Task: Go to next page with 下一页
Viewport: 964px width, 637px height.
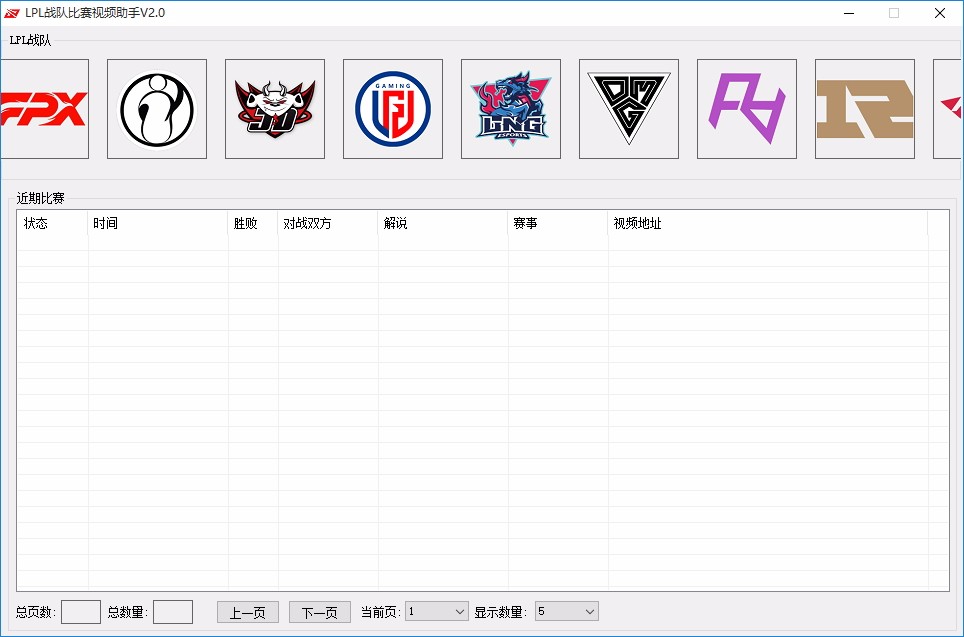Action: coord(320,612)
